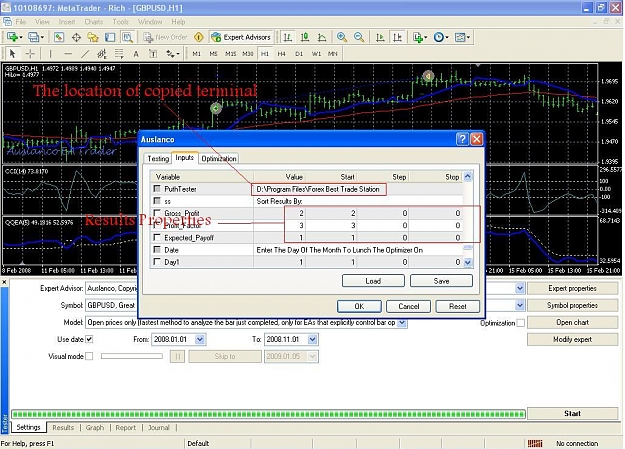Tick the PathTester variable checkbox
Viewport: 625px width, 449px height.
[157, 189]
